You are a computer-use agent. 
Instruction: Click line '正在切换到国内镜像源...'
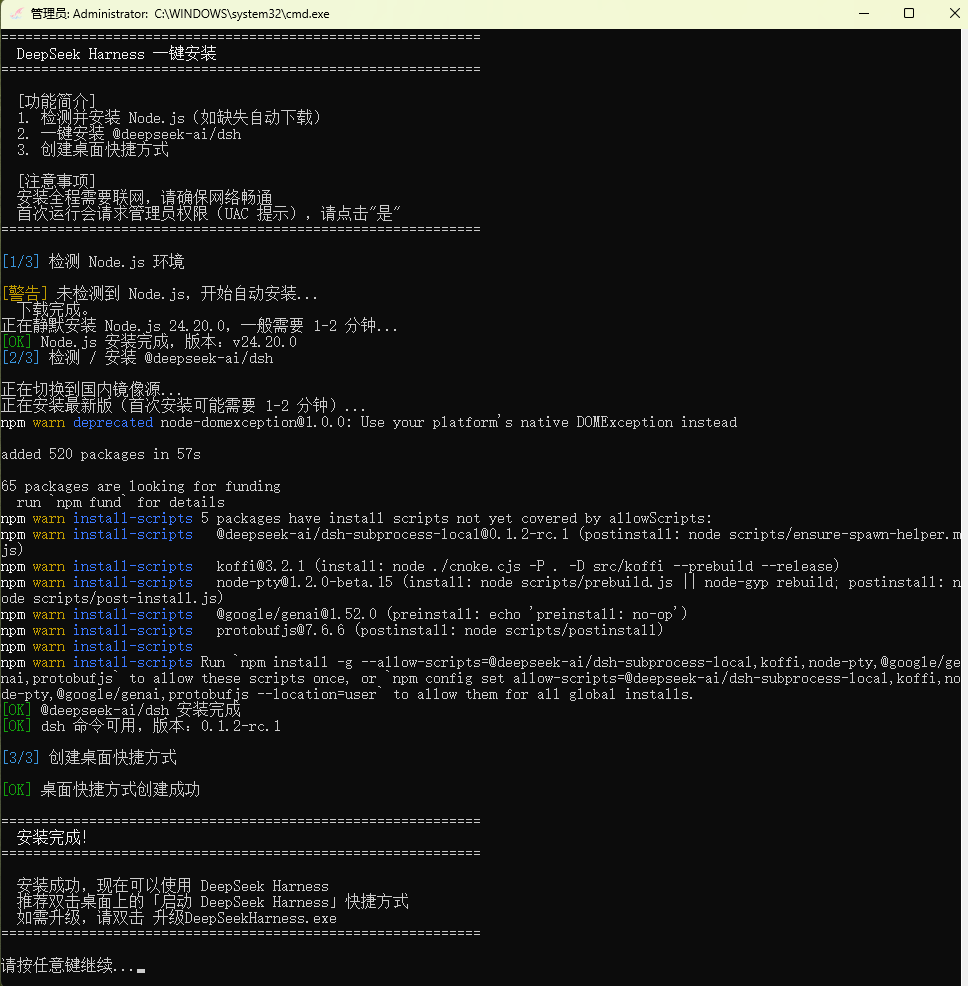(x=91, y=390)
